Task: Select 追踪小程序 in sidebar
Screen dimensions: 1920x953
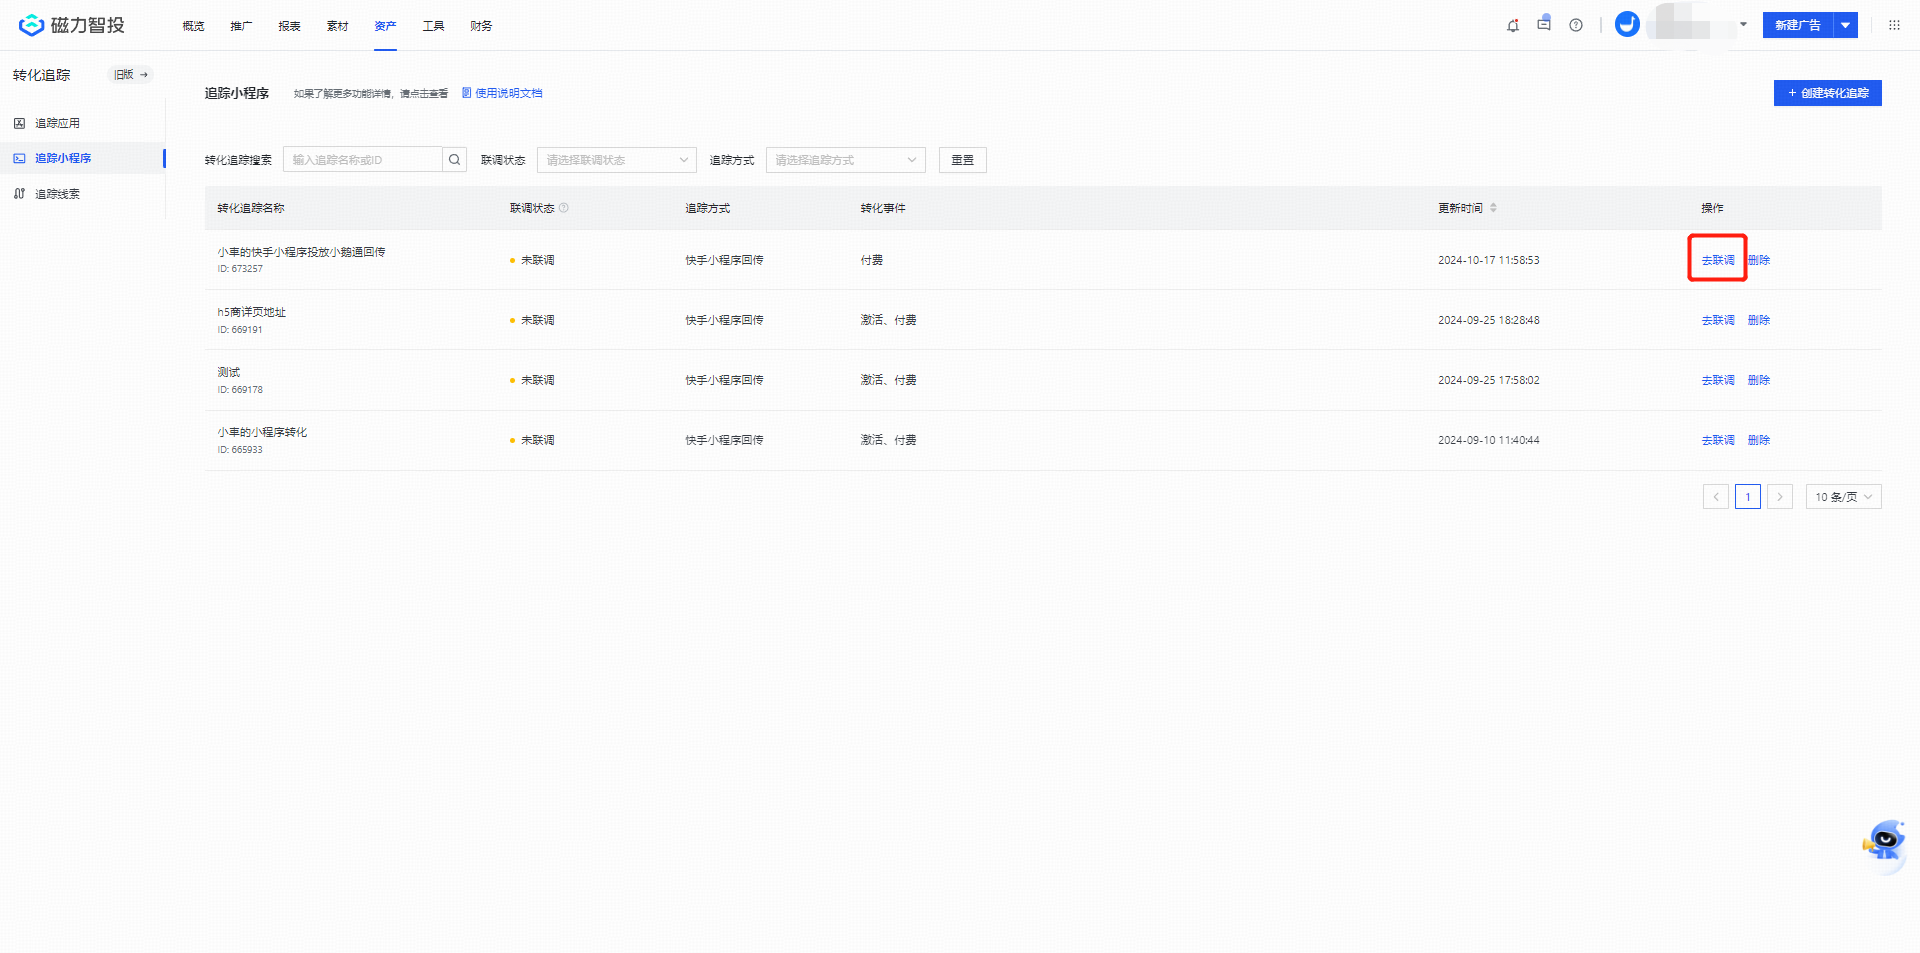Action: [82, 158]
